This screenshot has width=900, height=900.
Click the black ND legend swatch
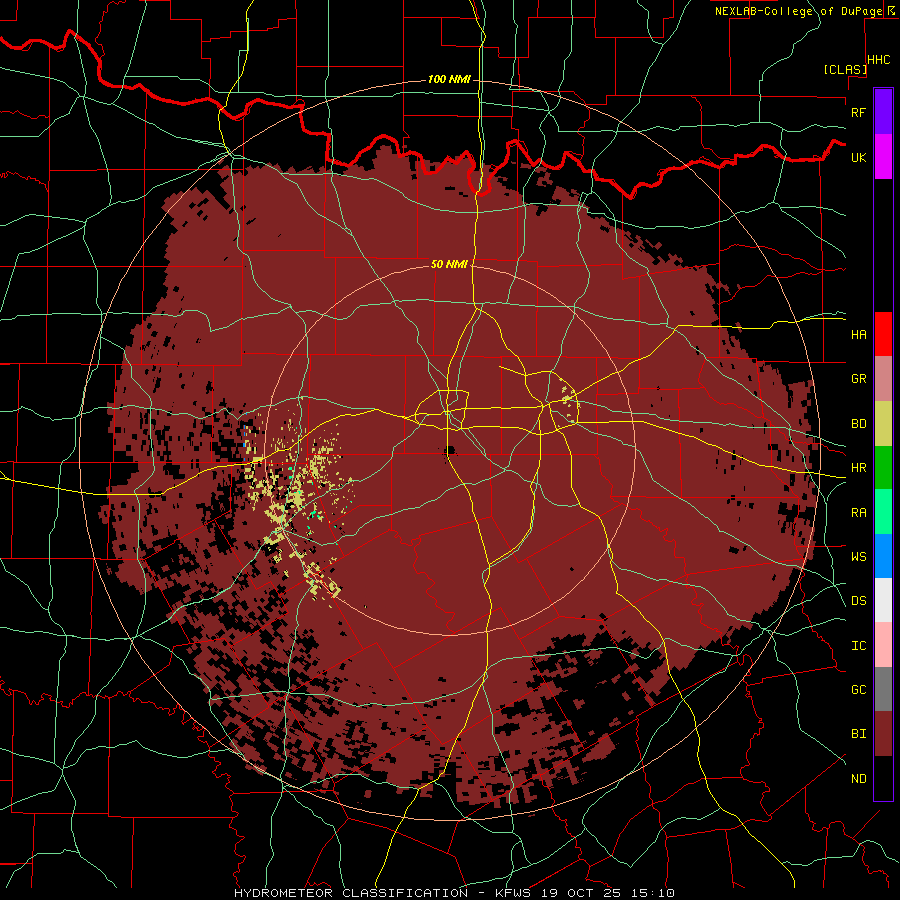883,778
